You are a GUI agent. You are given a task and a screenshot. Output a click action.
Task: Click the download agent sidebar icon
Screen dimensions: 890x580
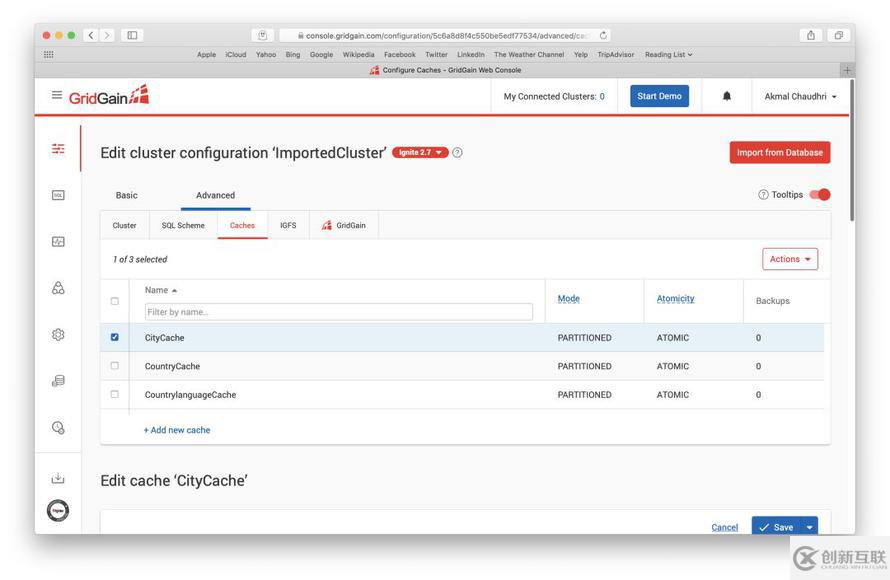(58, 478)
